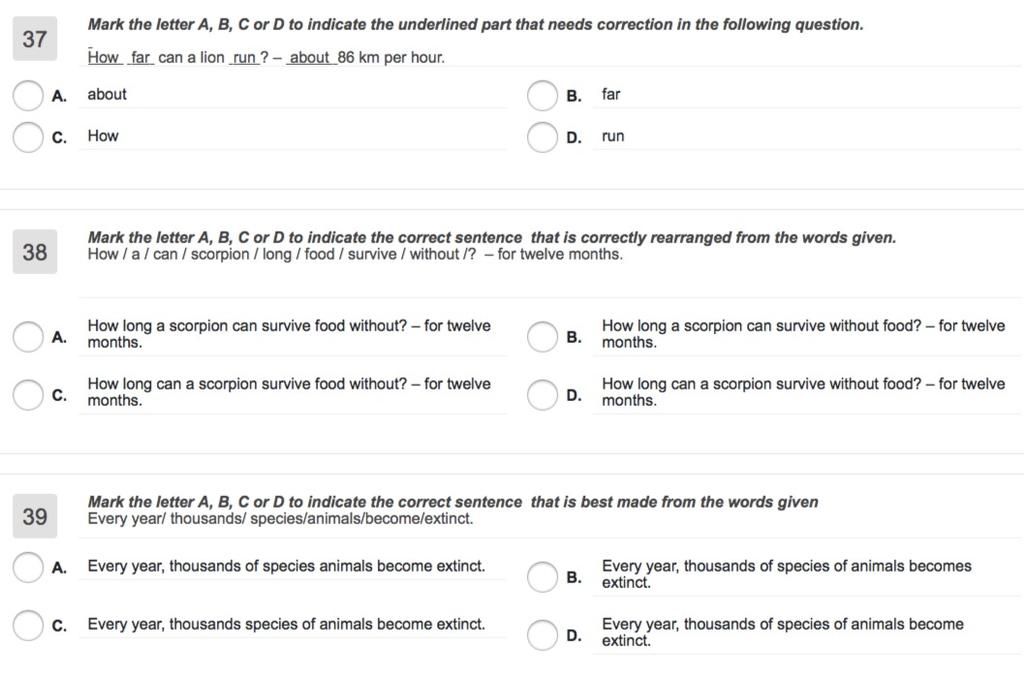Click answer text 'Every year, thousands of species animals'
The height and width of the screenshot is (680, 1024).
click(x=286, y=566)
